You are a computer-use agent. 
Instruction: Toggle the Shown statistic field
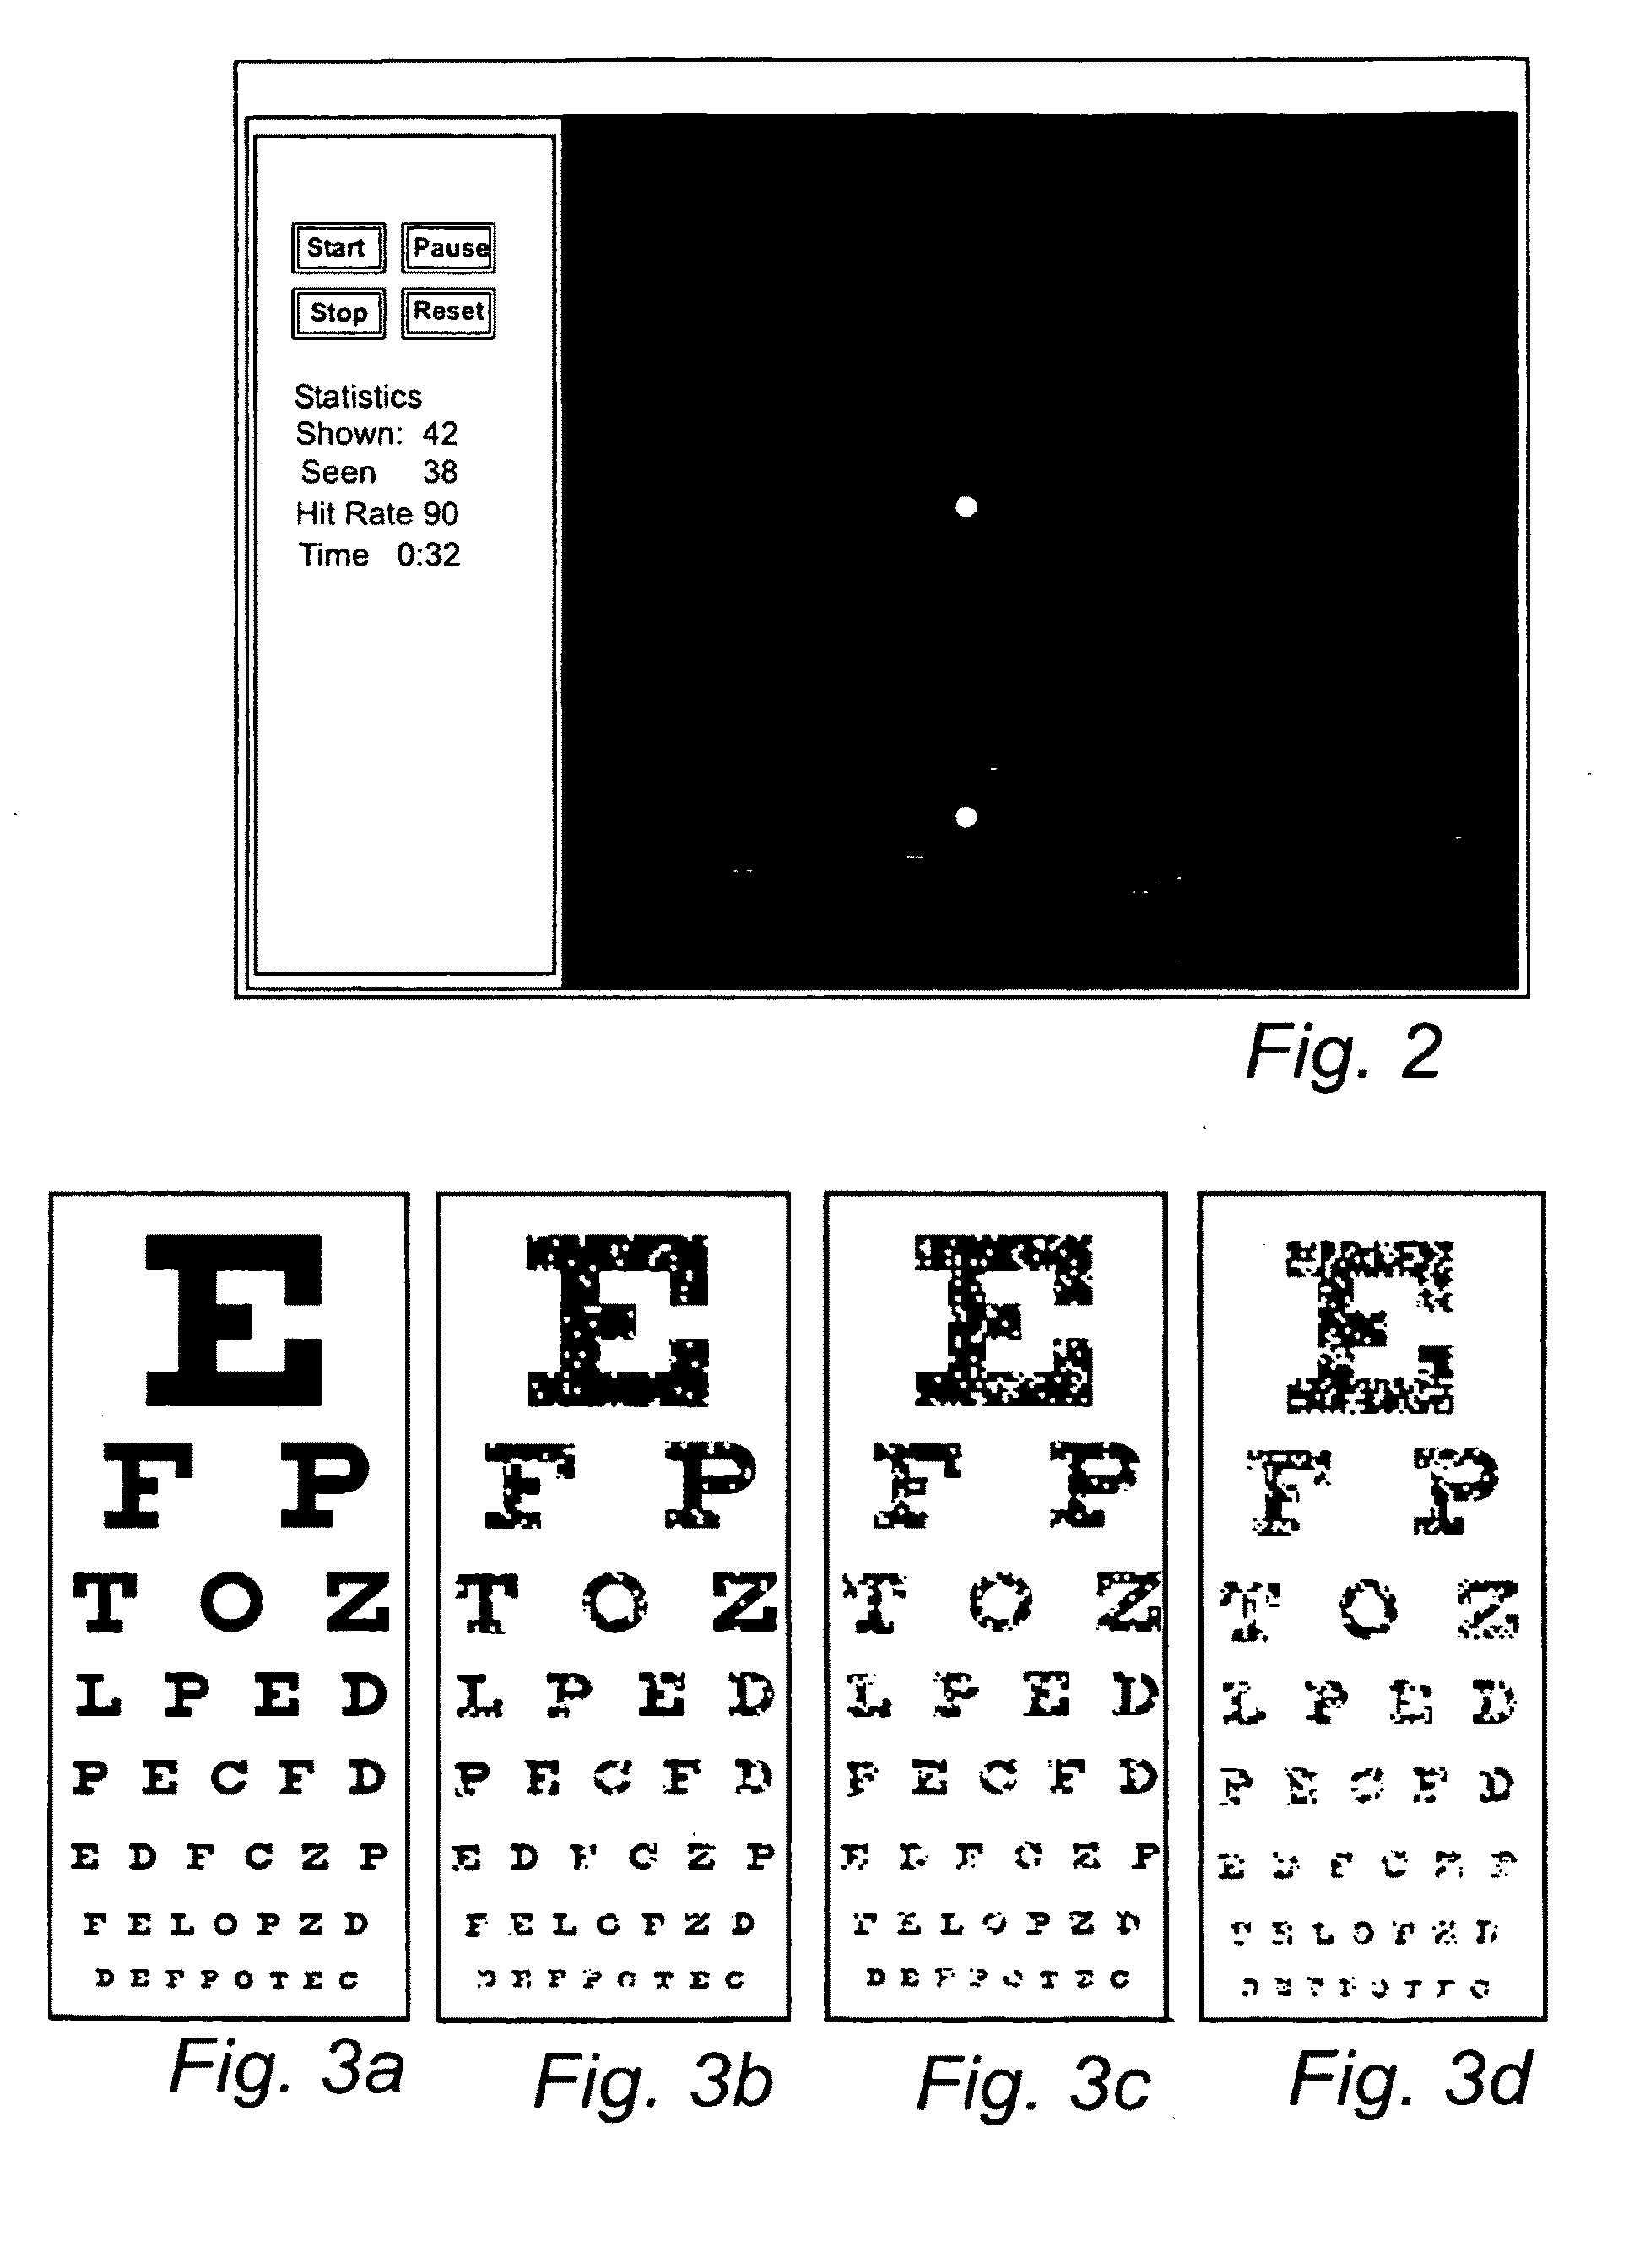(x=349, y=435)
